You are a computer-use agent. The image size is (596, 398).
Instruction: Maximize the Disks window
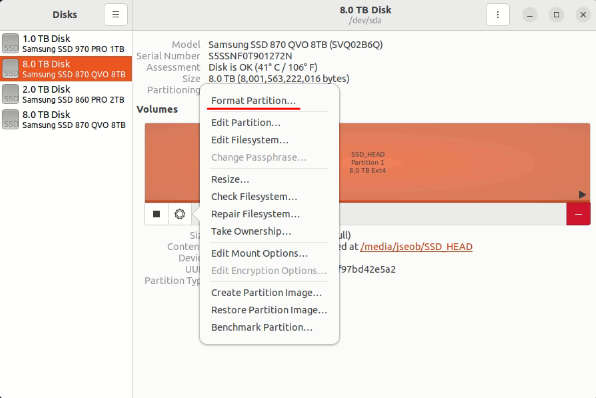click(556, 15)
